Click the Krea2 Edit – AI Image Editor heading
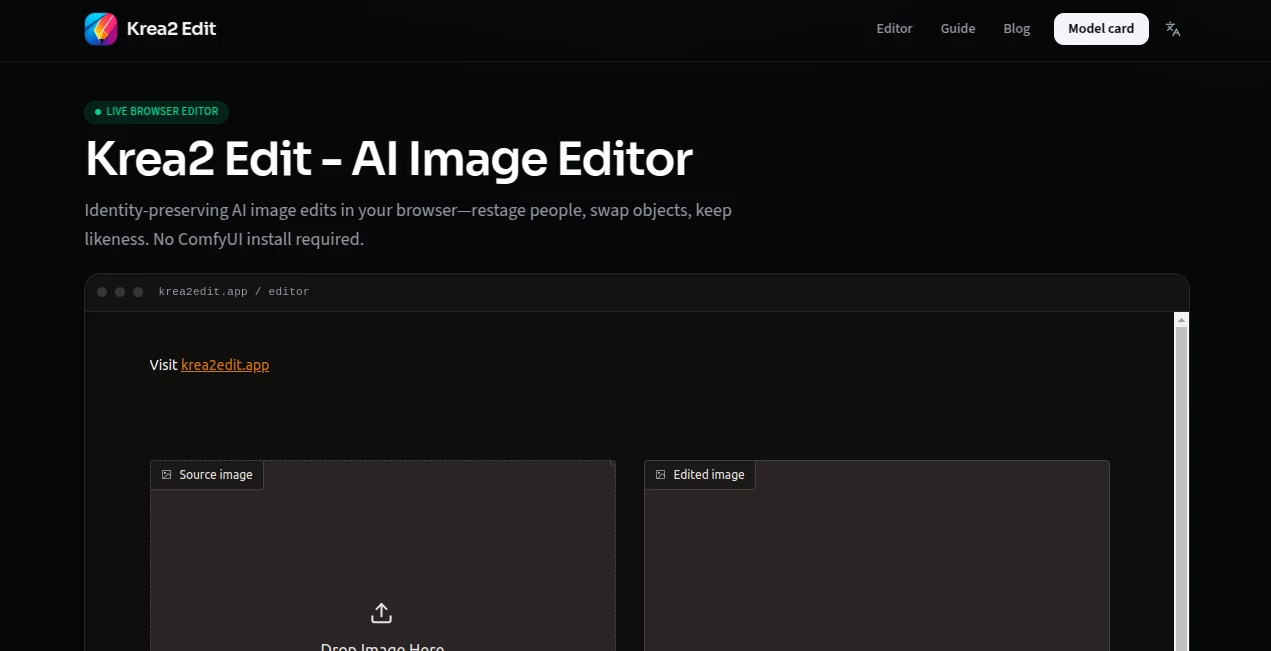Screen dimensions: 1271x651 point(389,160)
